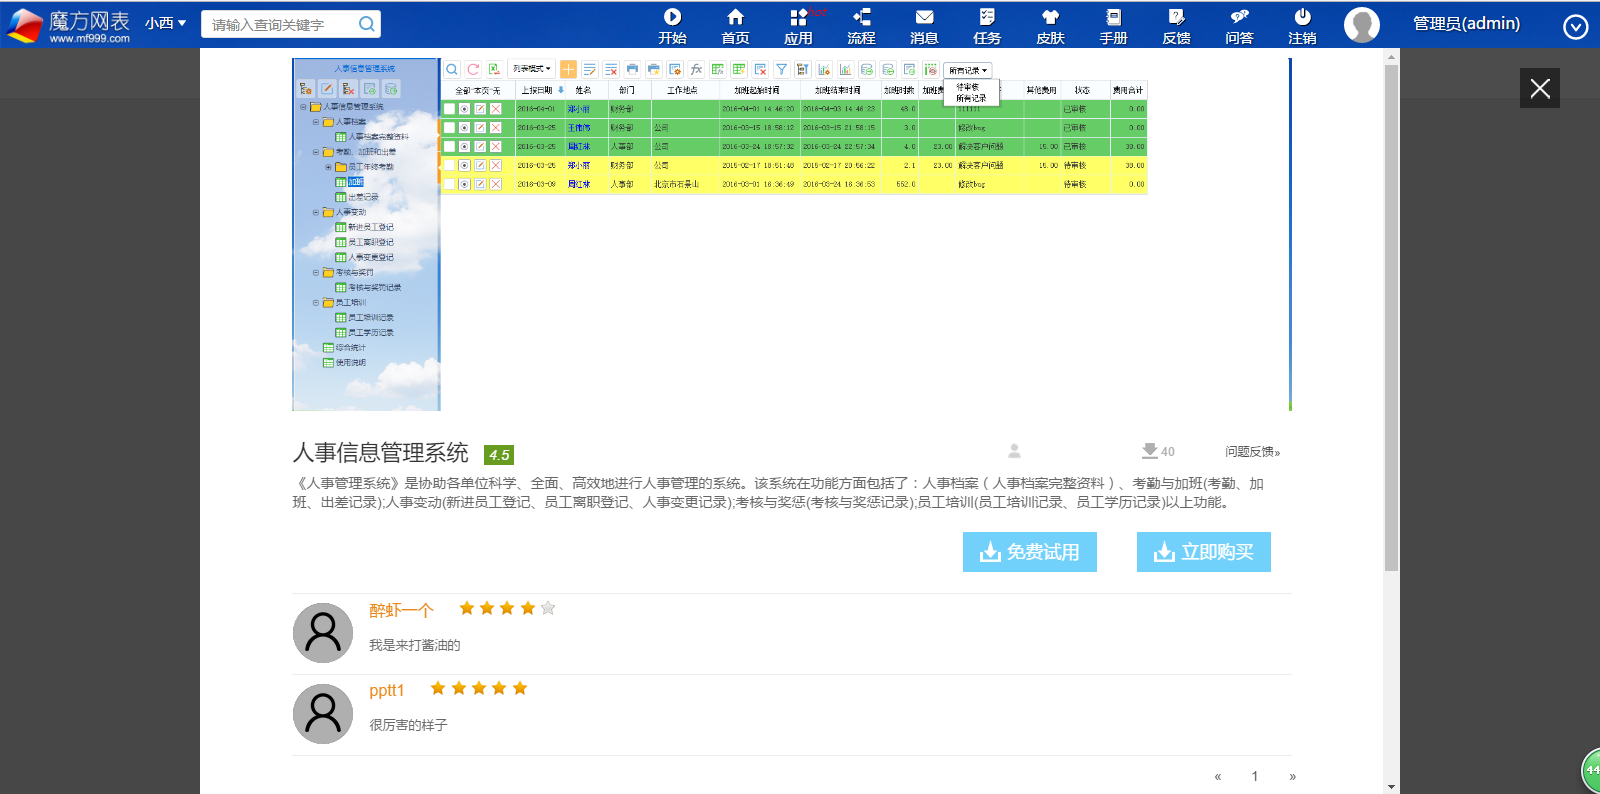
Task: Click review text 很厉害的样子
Action: [x=408, y=725]
